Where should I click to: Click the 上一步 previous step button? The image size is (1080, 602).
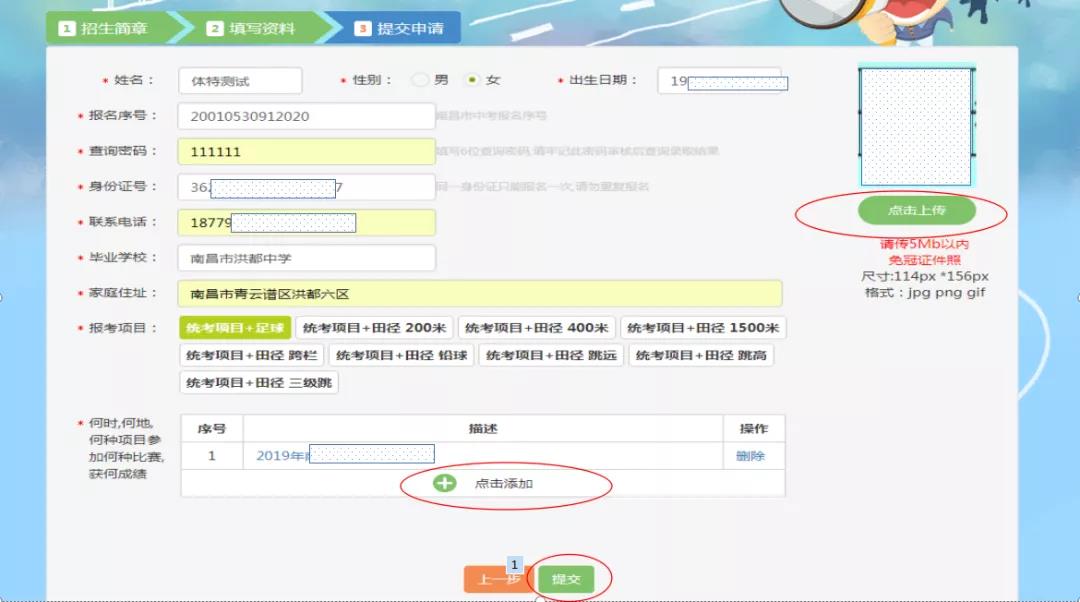[x=498, y=579]
